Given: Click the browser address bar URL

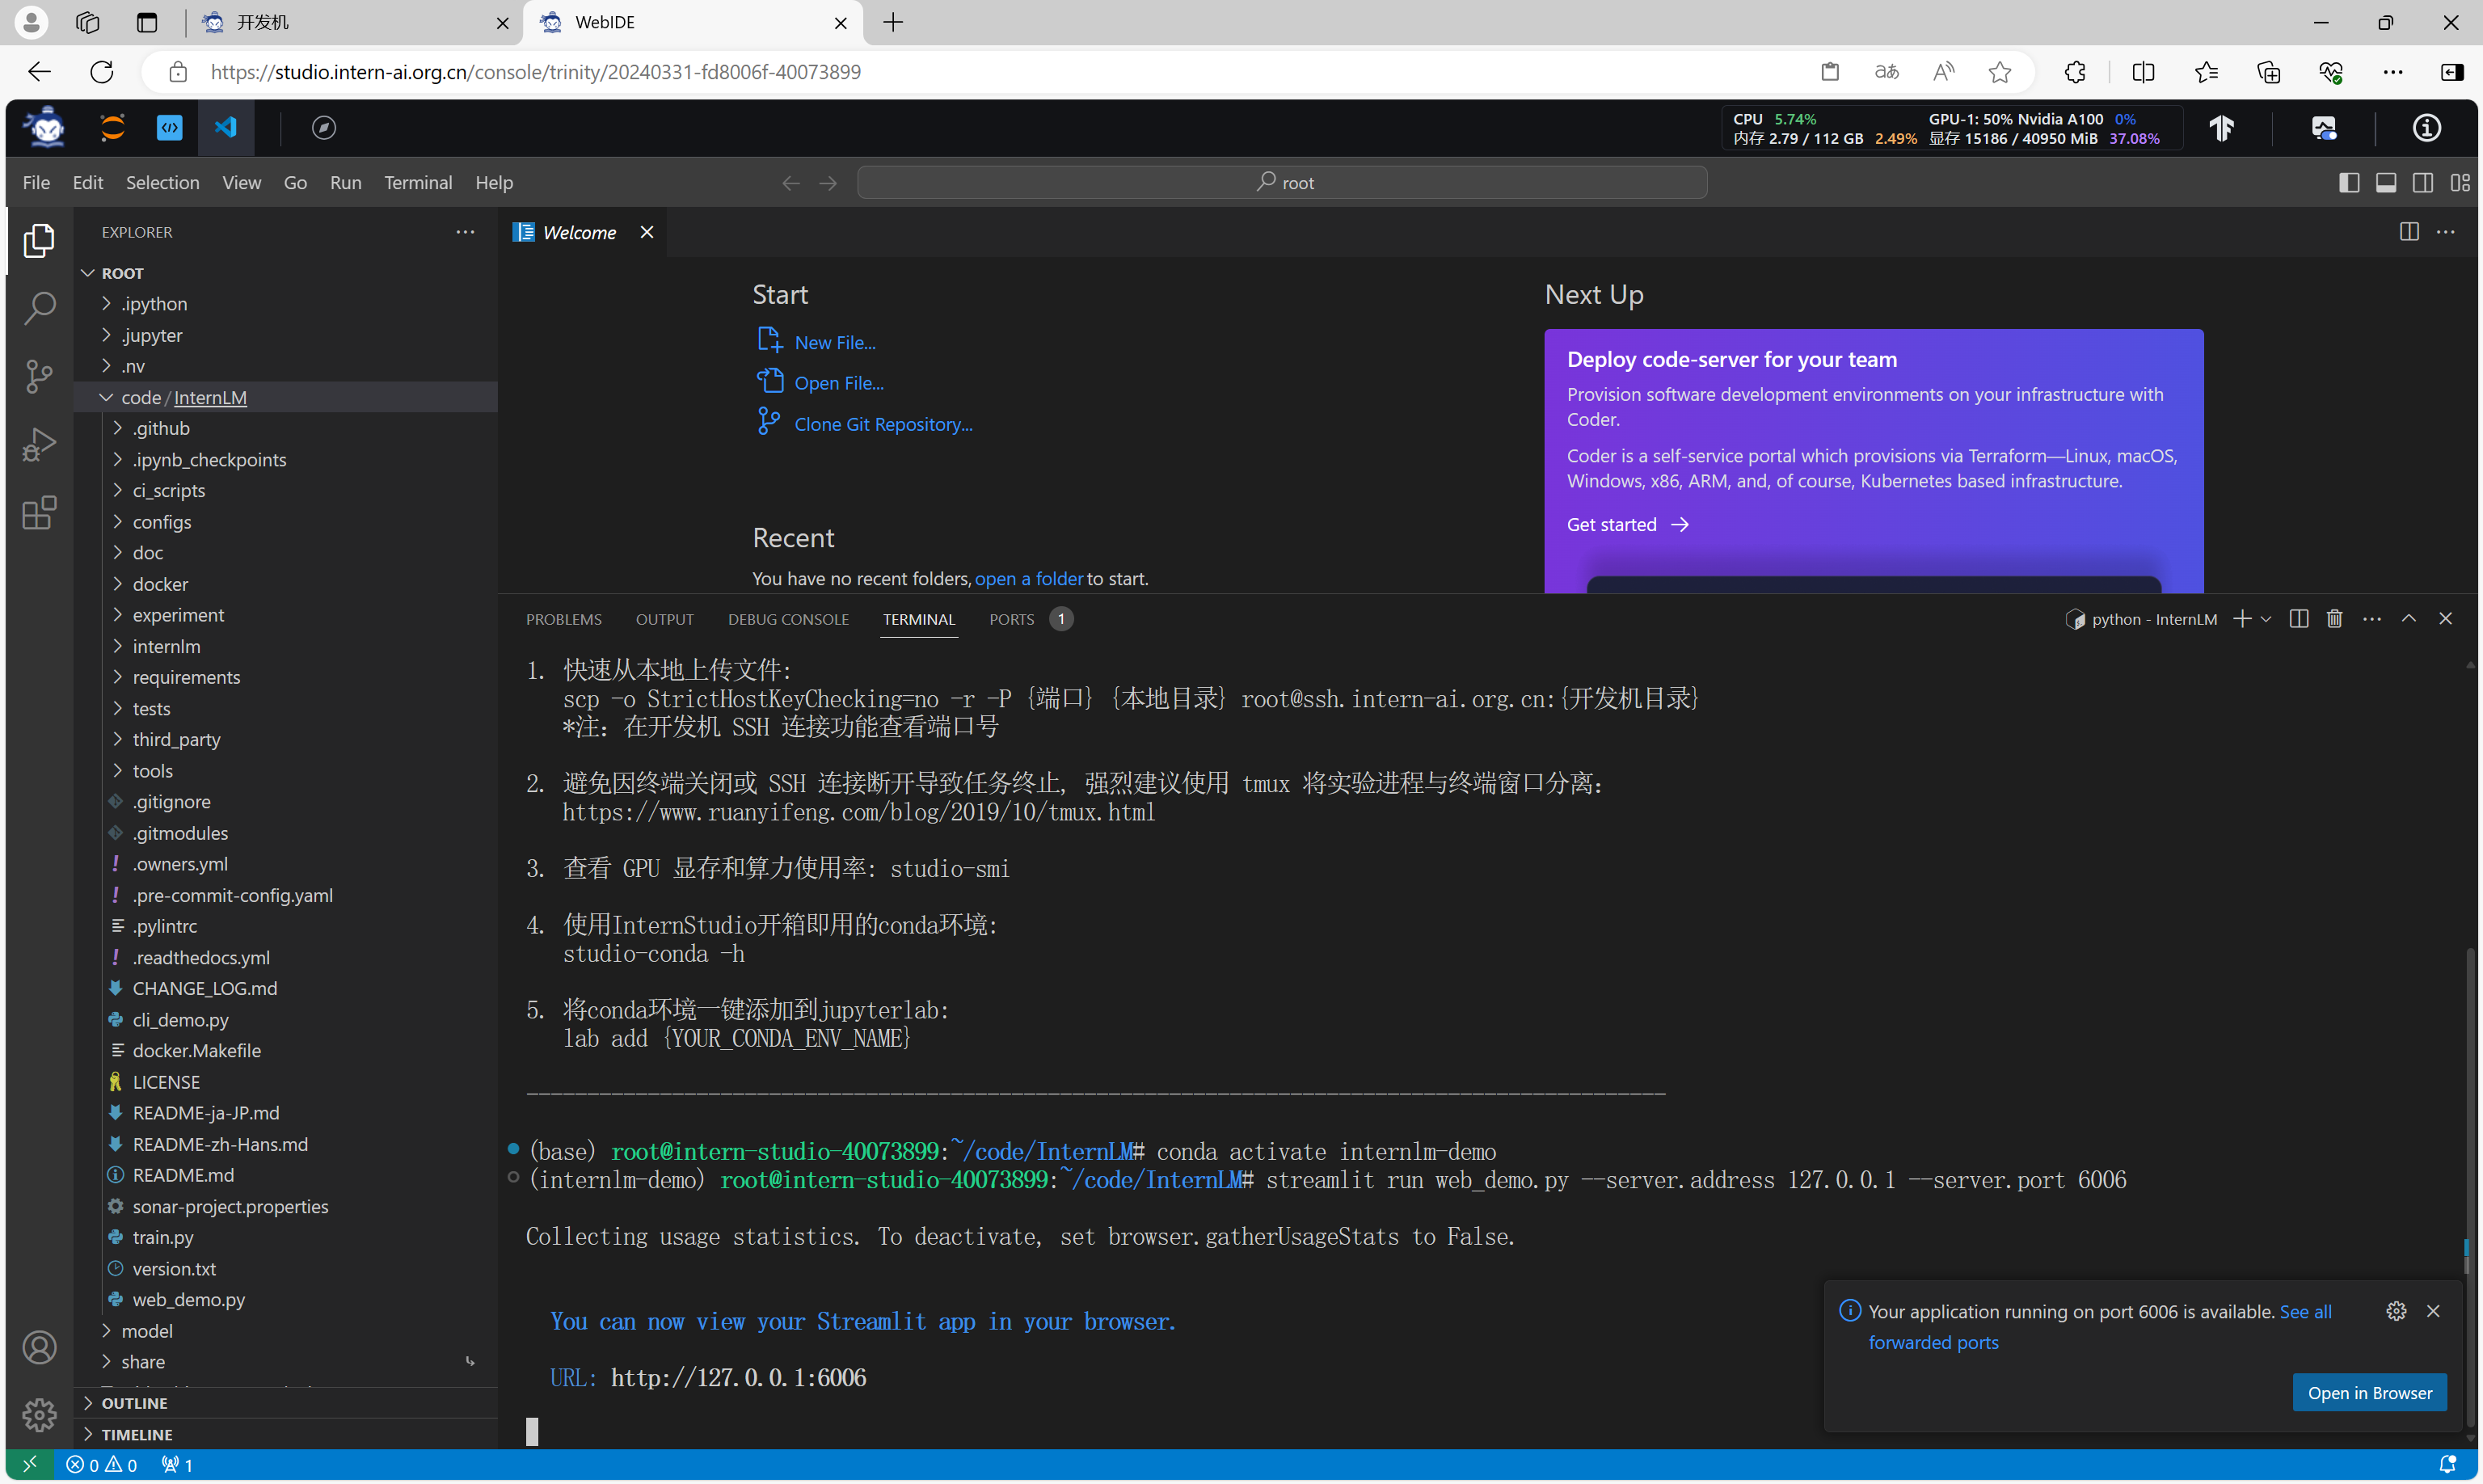Looking at the screenshot, I should (535, 72).
